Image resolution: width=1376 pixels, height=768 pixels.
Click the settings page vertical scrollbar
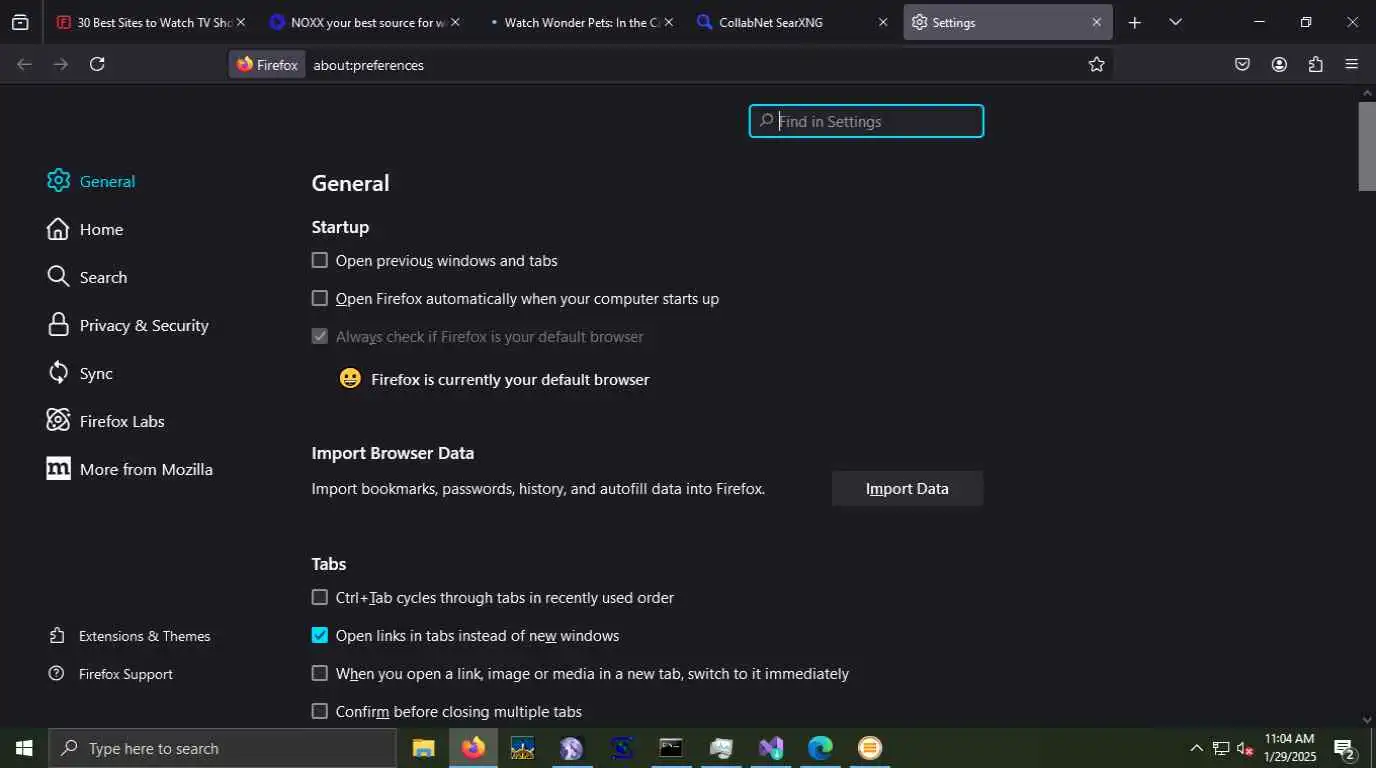point(1367,146)
